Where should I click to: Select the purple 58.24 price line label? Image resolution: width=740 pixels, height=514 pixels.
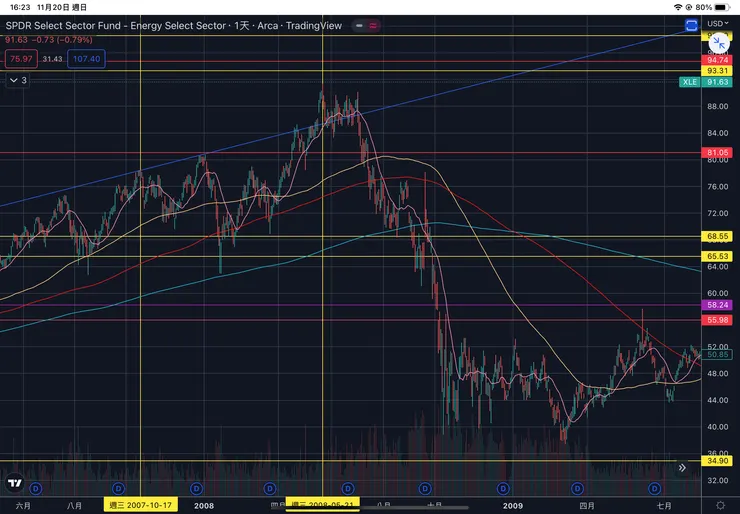point(717,305)
